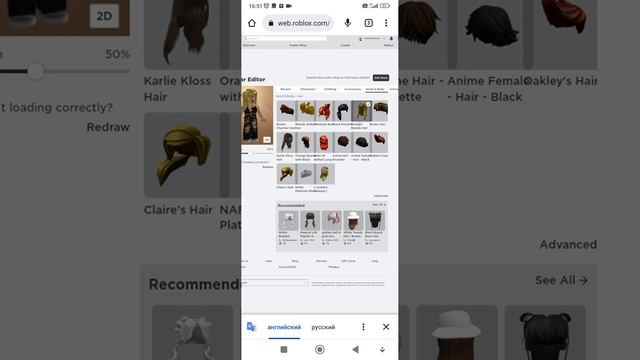This screenshot has height=360, width=640.
Task: Open recommended pink hair item
Action: [331, 221]
